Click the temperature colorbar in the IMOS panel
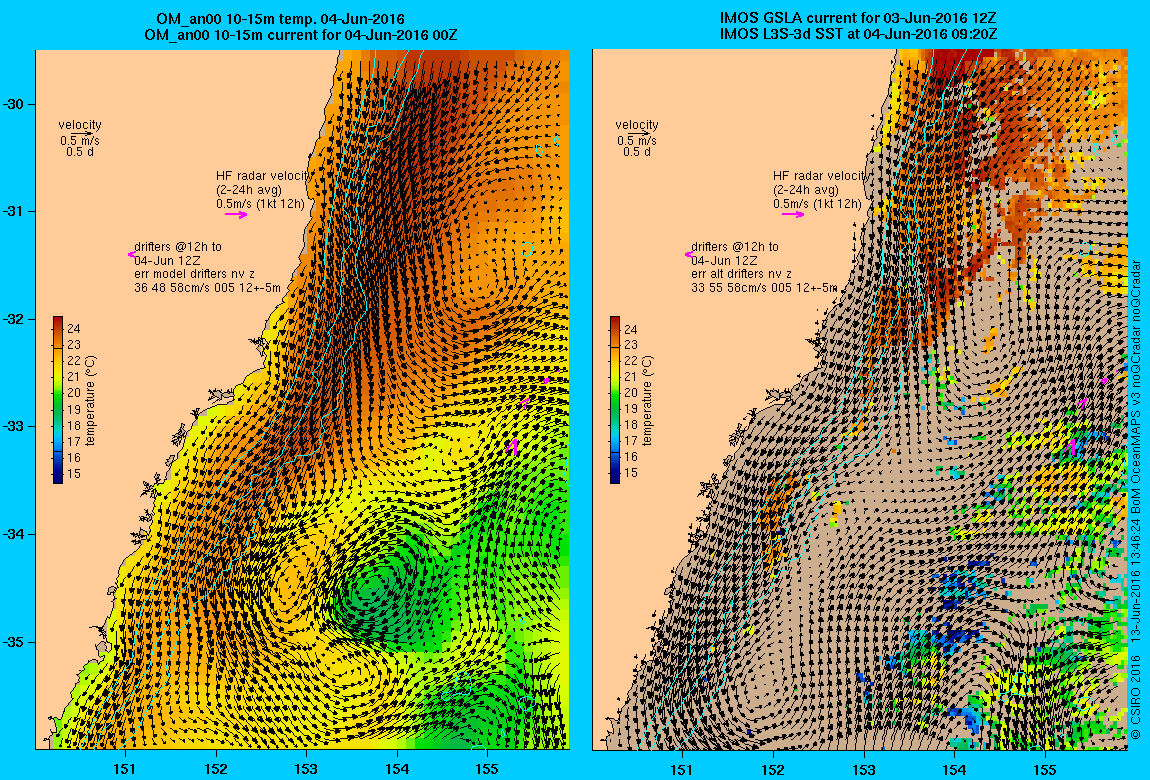This screenshot has width=1150, height=780. click(x=615, y=400)
